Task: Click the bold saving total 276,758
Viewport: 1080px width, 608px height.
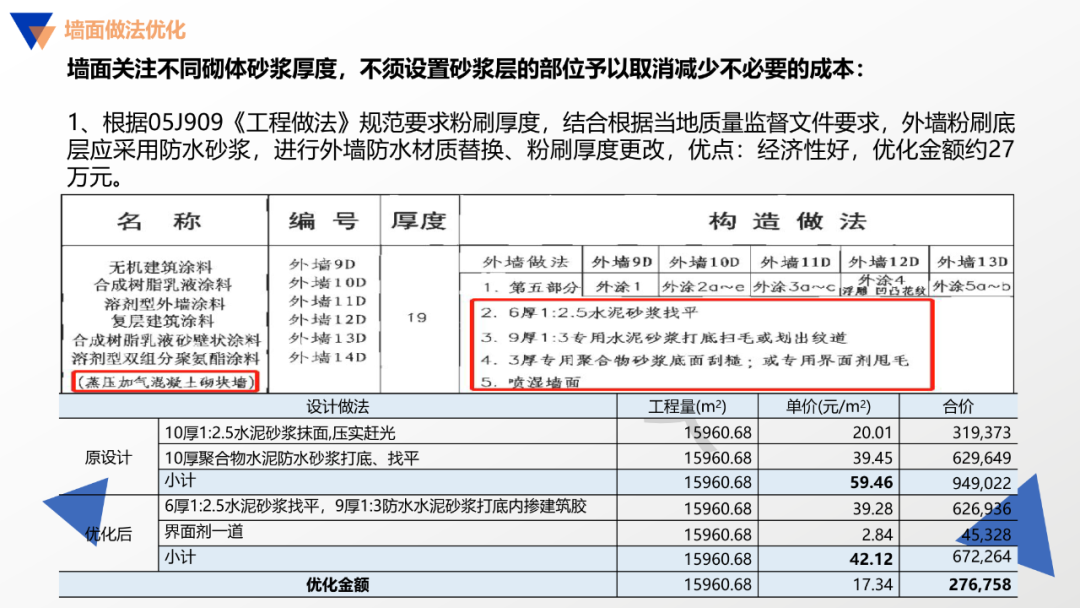Action: tap(979, 585)
